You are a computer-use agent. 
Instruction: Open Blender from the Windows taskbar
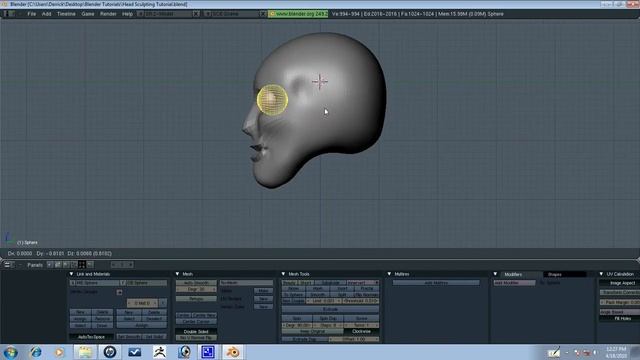pyautogui.click(x=233, y=352)
